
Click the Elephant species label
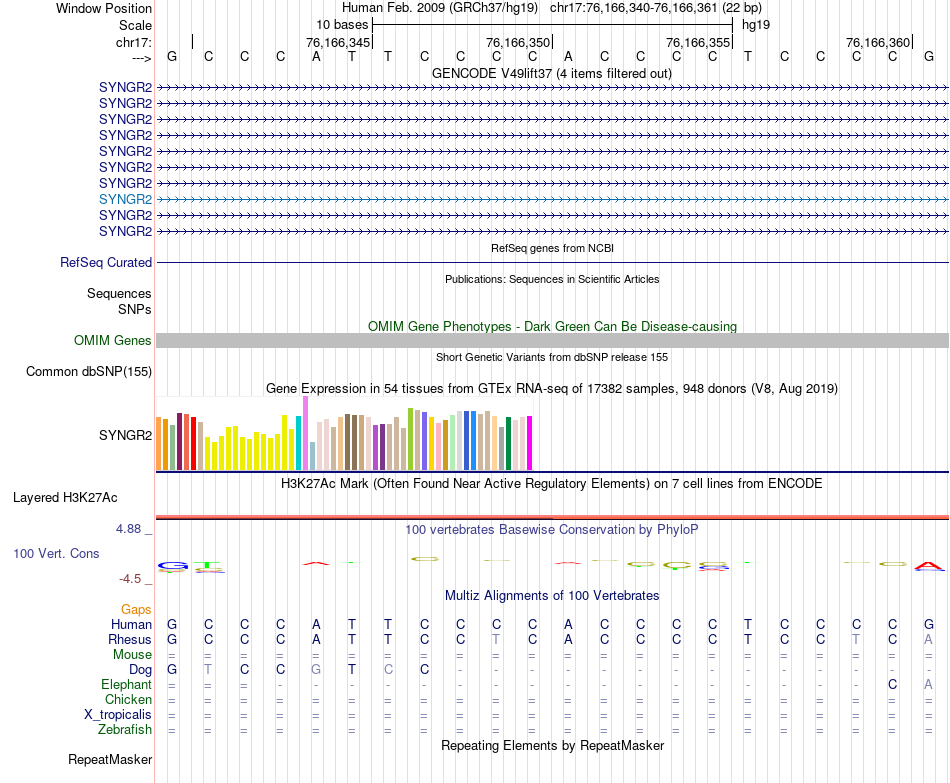[x=127, y=684]
